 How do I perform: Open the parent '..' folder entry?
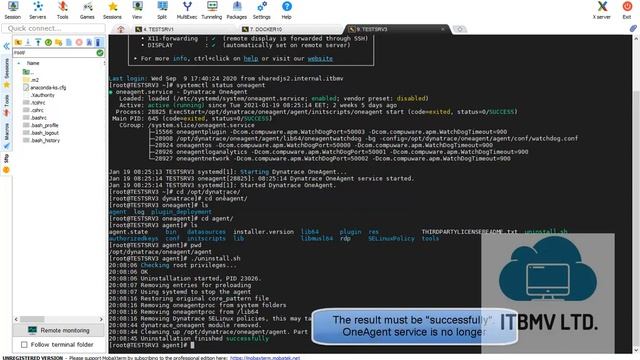pos(29,72)
